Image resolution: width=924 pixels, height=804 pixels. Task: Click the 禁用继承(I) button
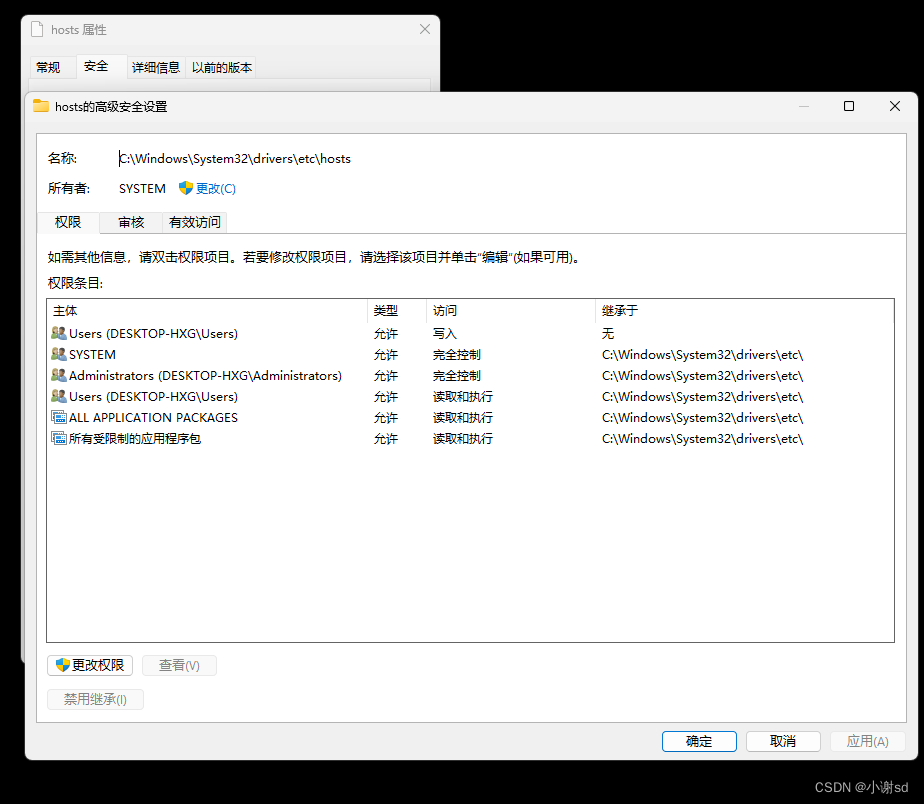(95, 699)
